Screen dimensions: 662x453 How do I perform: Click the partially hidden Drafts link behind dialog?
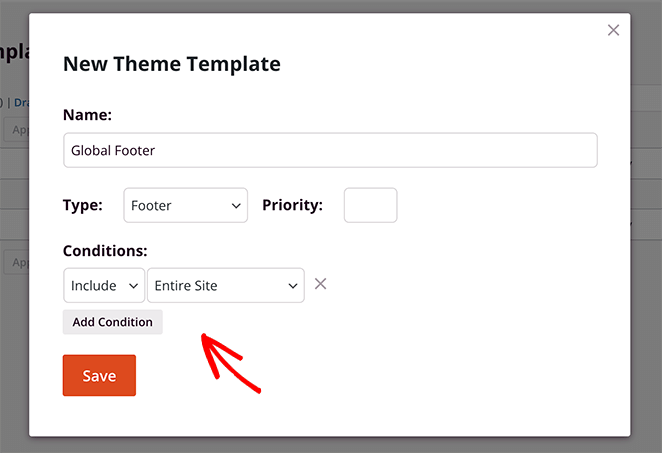coord(20,101)
